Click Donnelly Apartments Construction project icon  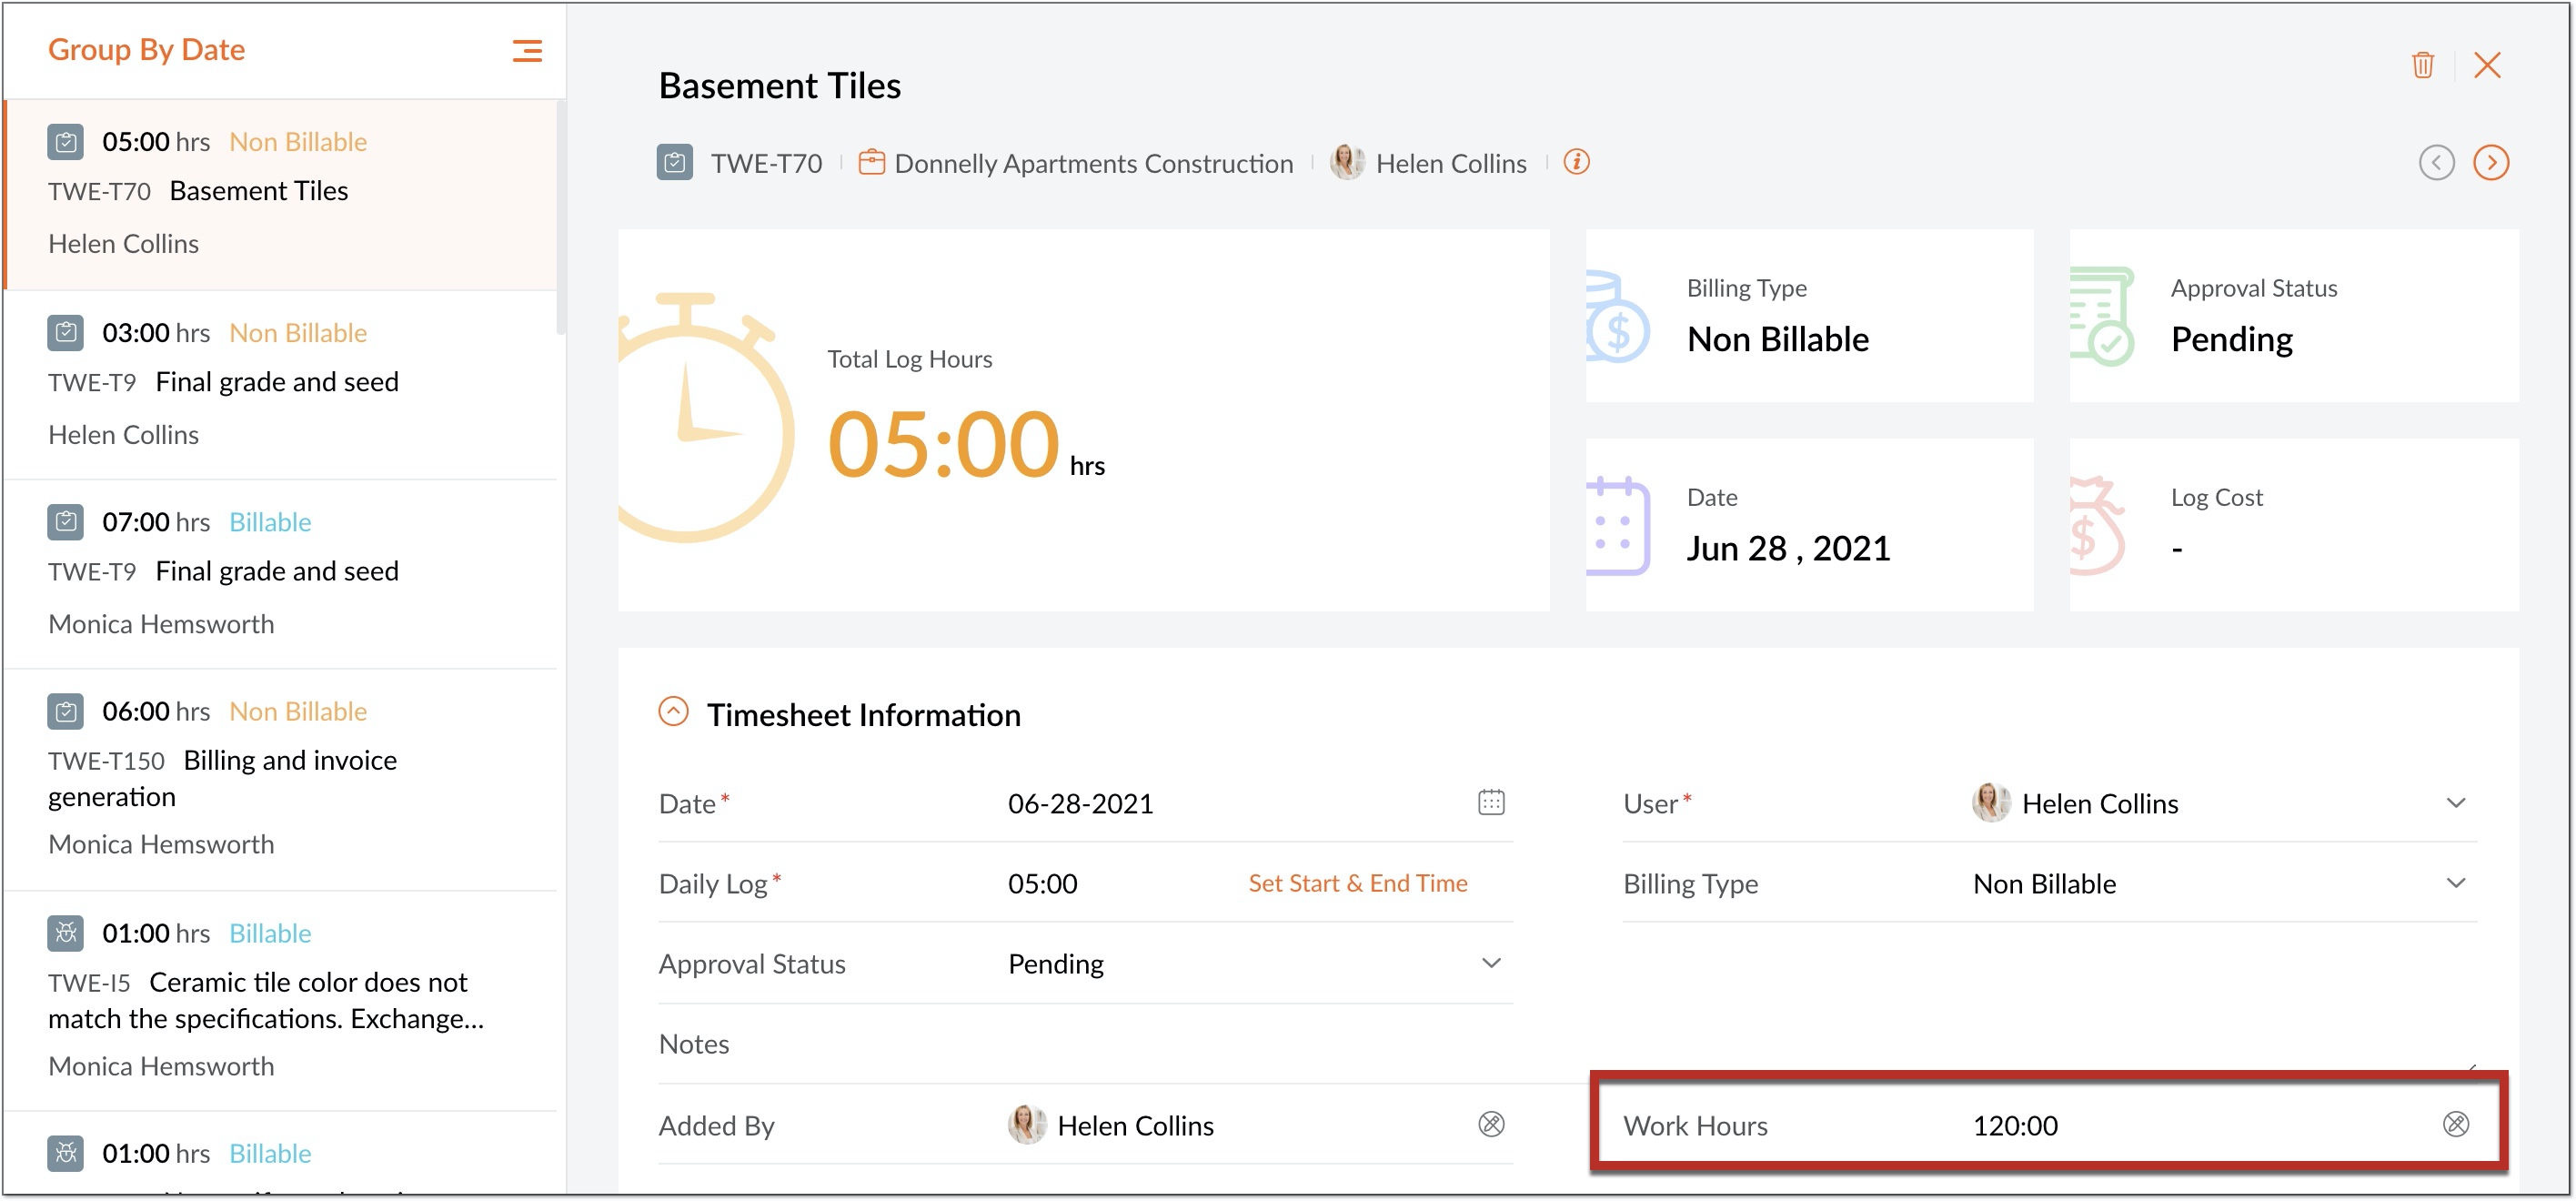tap(871, 162)
